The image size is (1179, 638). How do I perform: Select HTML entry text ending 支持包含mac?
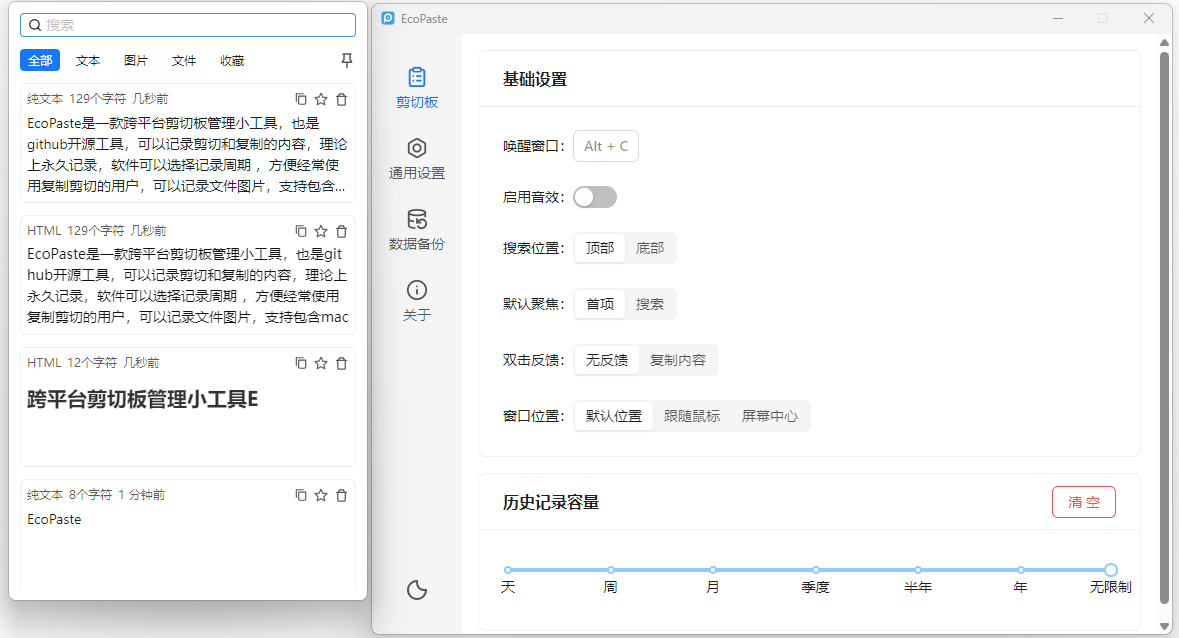187,286
